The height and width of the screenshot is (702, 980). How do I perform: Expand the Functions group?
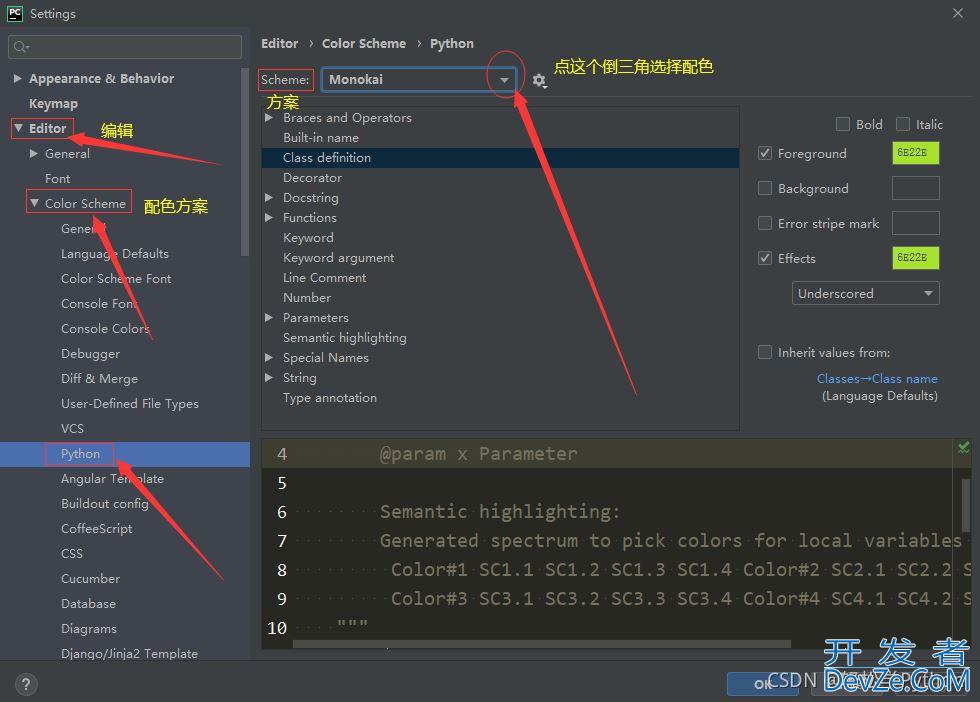pos(269,218)
